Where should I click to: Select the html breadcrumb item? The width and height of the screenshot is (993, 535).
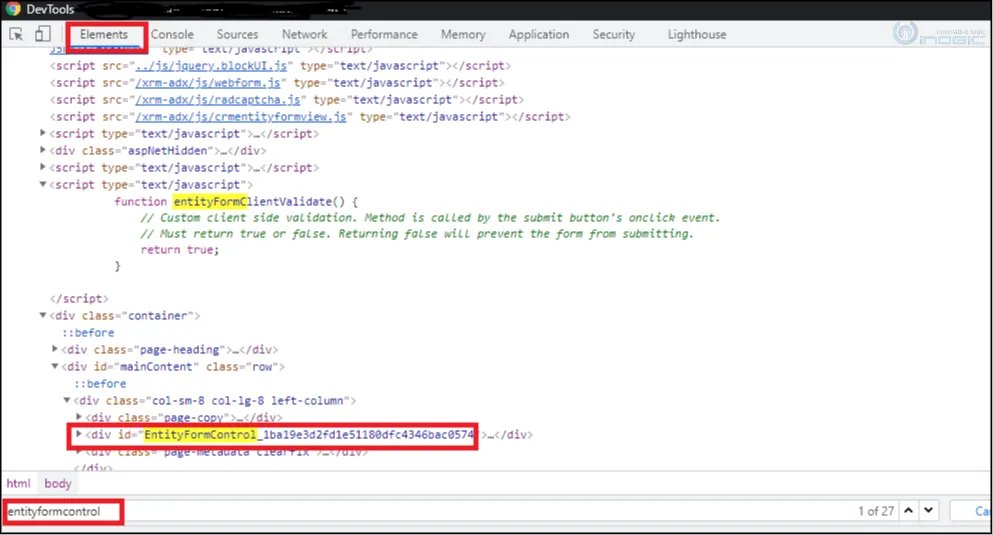18,483
